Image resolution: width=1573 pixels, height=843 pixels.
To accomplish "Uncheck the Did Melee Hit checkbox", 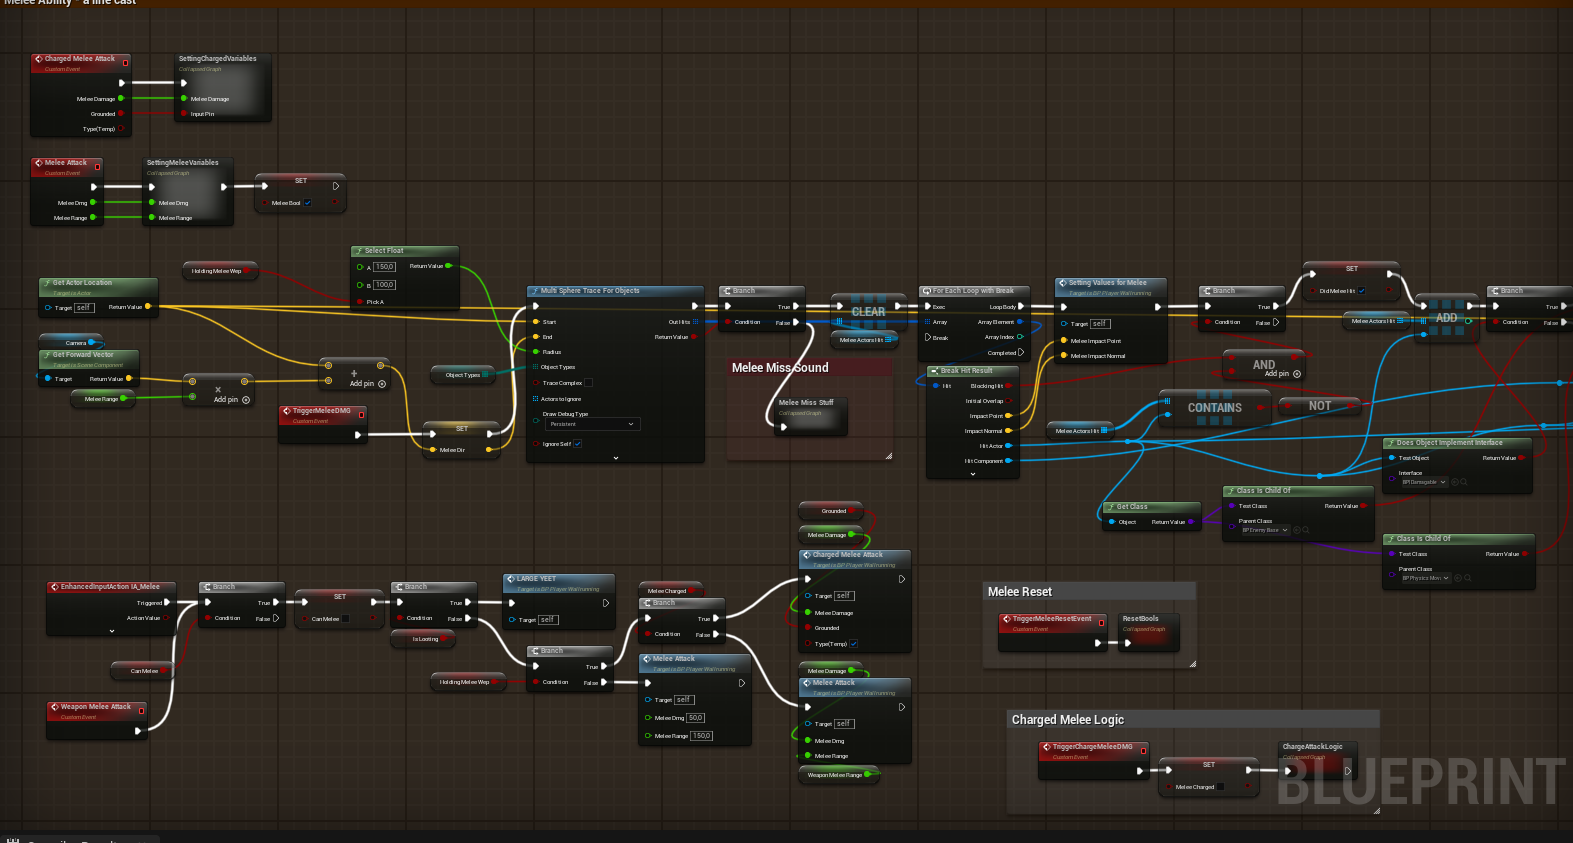I will click(1361, 291).
